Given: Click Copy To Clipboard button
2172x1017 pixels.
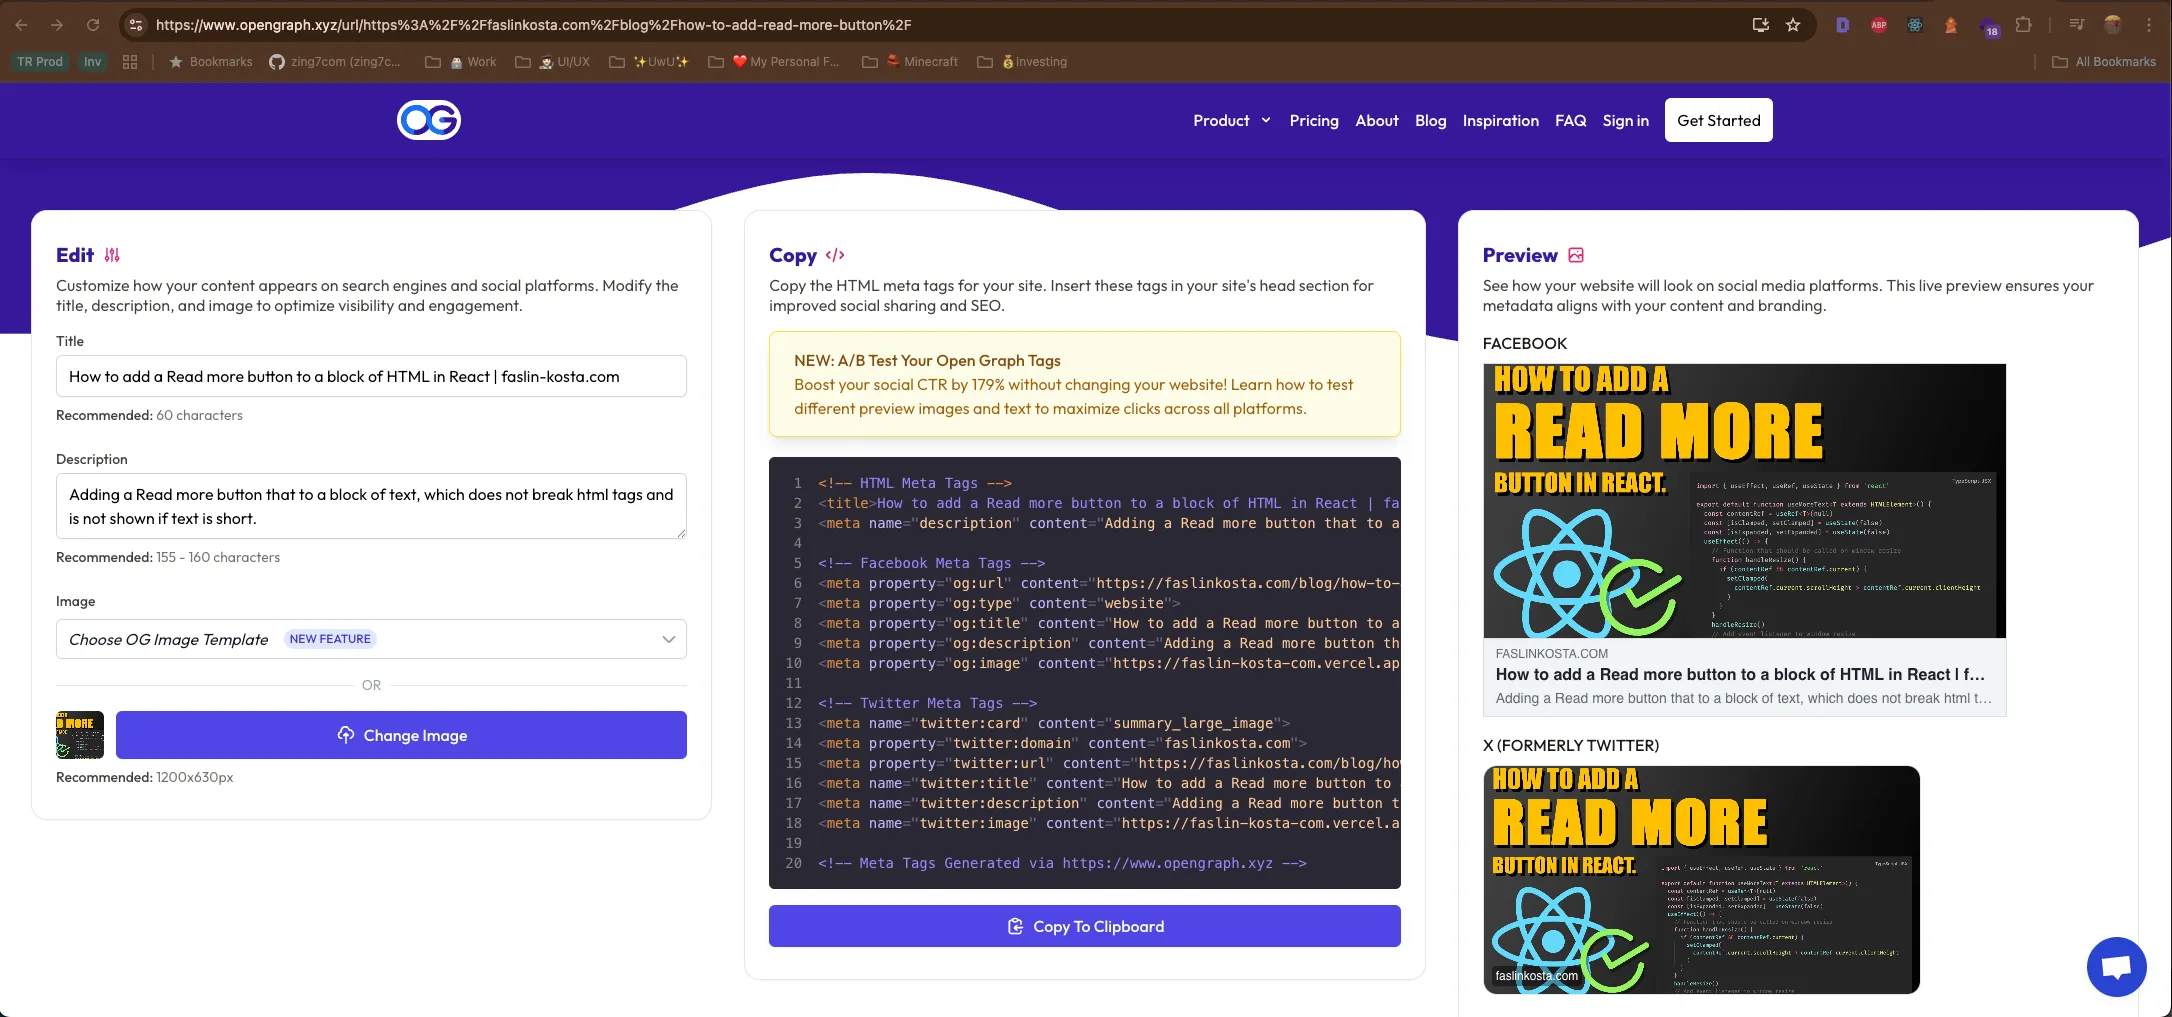Looking at the screenshot, I should pyautogui.click(x=1084, y=926).
